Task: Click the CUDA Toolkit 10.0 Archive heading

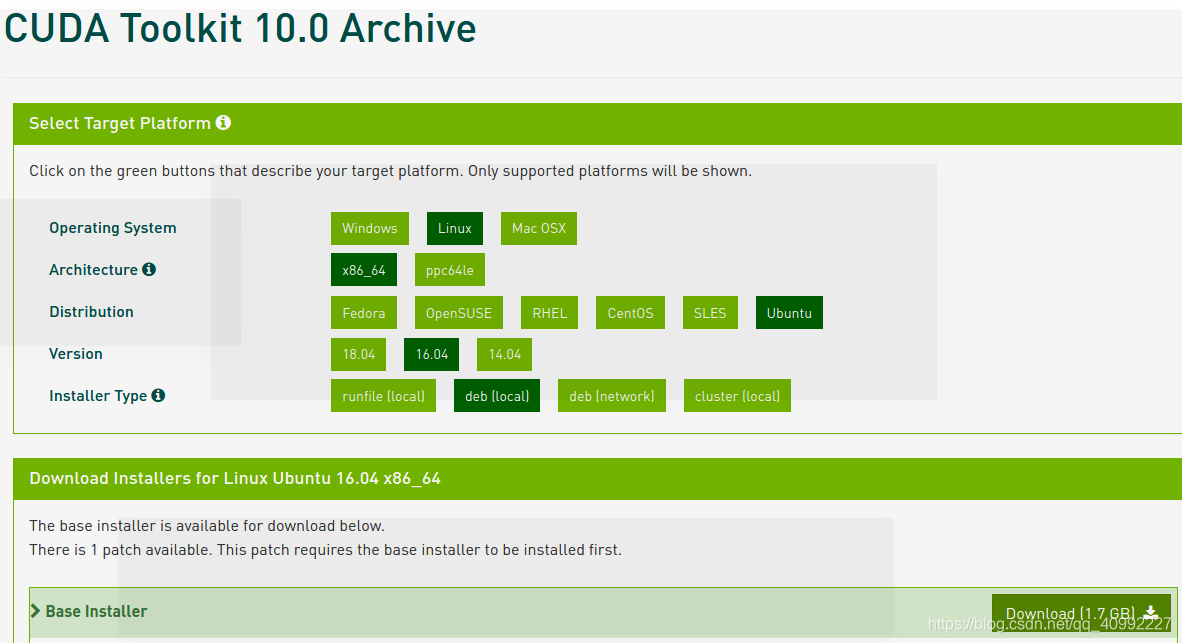Action: (240, 29)
